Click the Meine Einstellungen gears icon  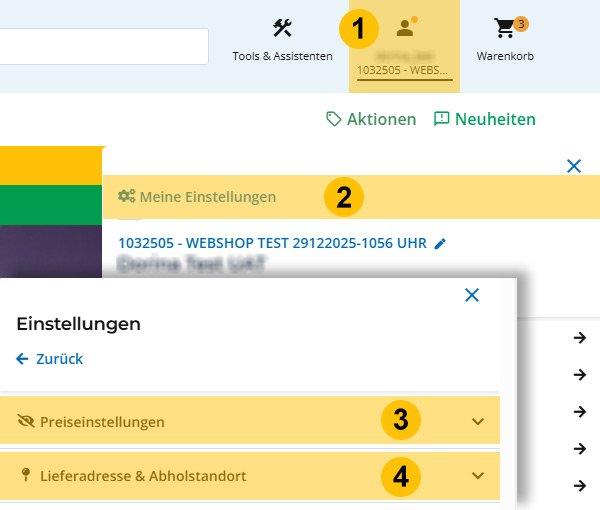click(126, 196)
